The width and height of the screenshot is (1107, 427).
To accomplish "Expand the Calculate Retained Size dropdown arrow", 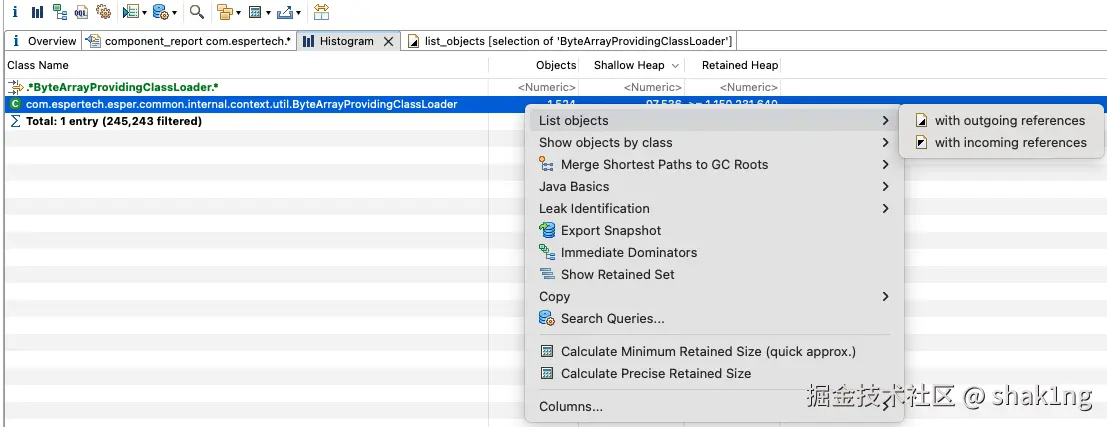I will pos(268,13).
